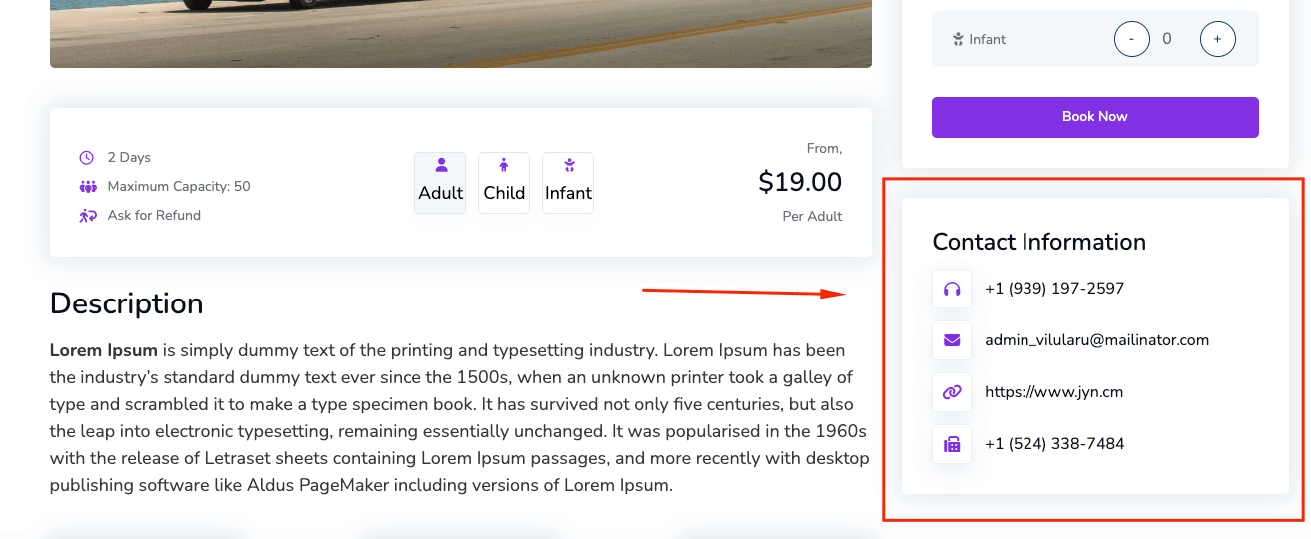This screenshot has height=539, width=1311.
Task: Click the chain link website icon
Action: click(x=952, y=392)
